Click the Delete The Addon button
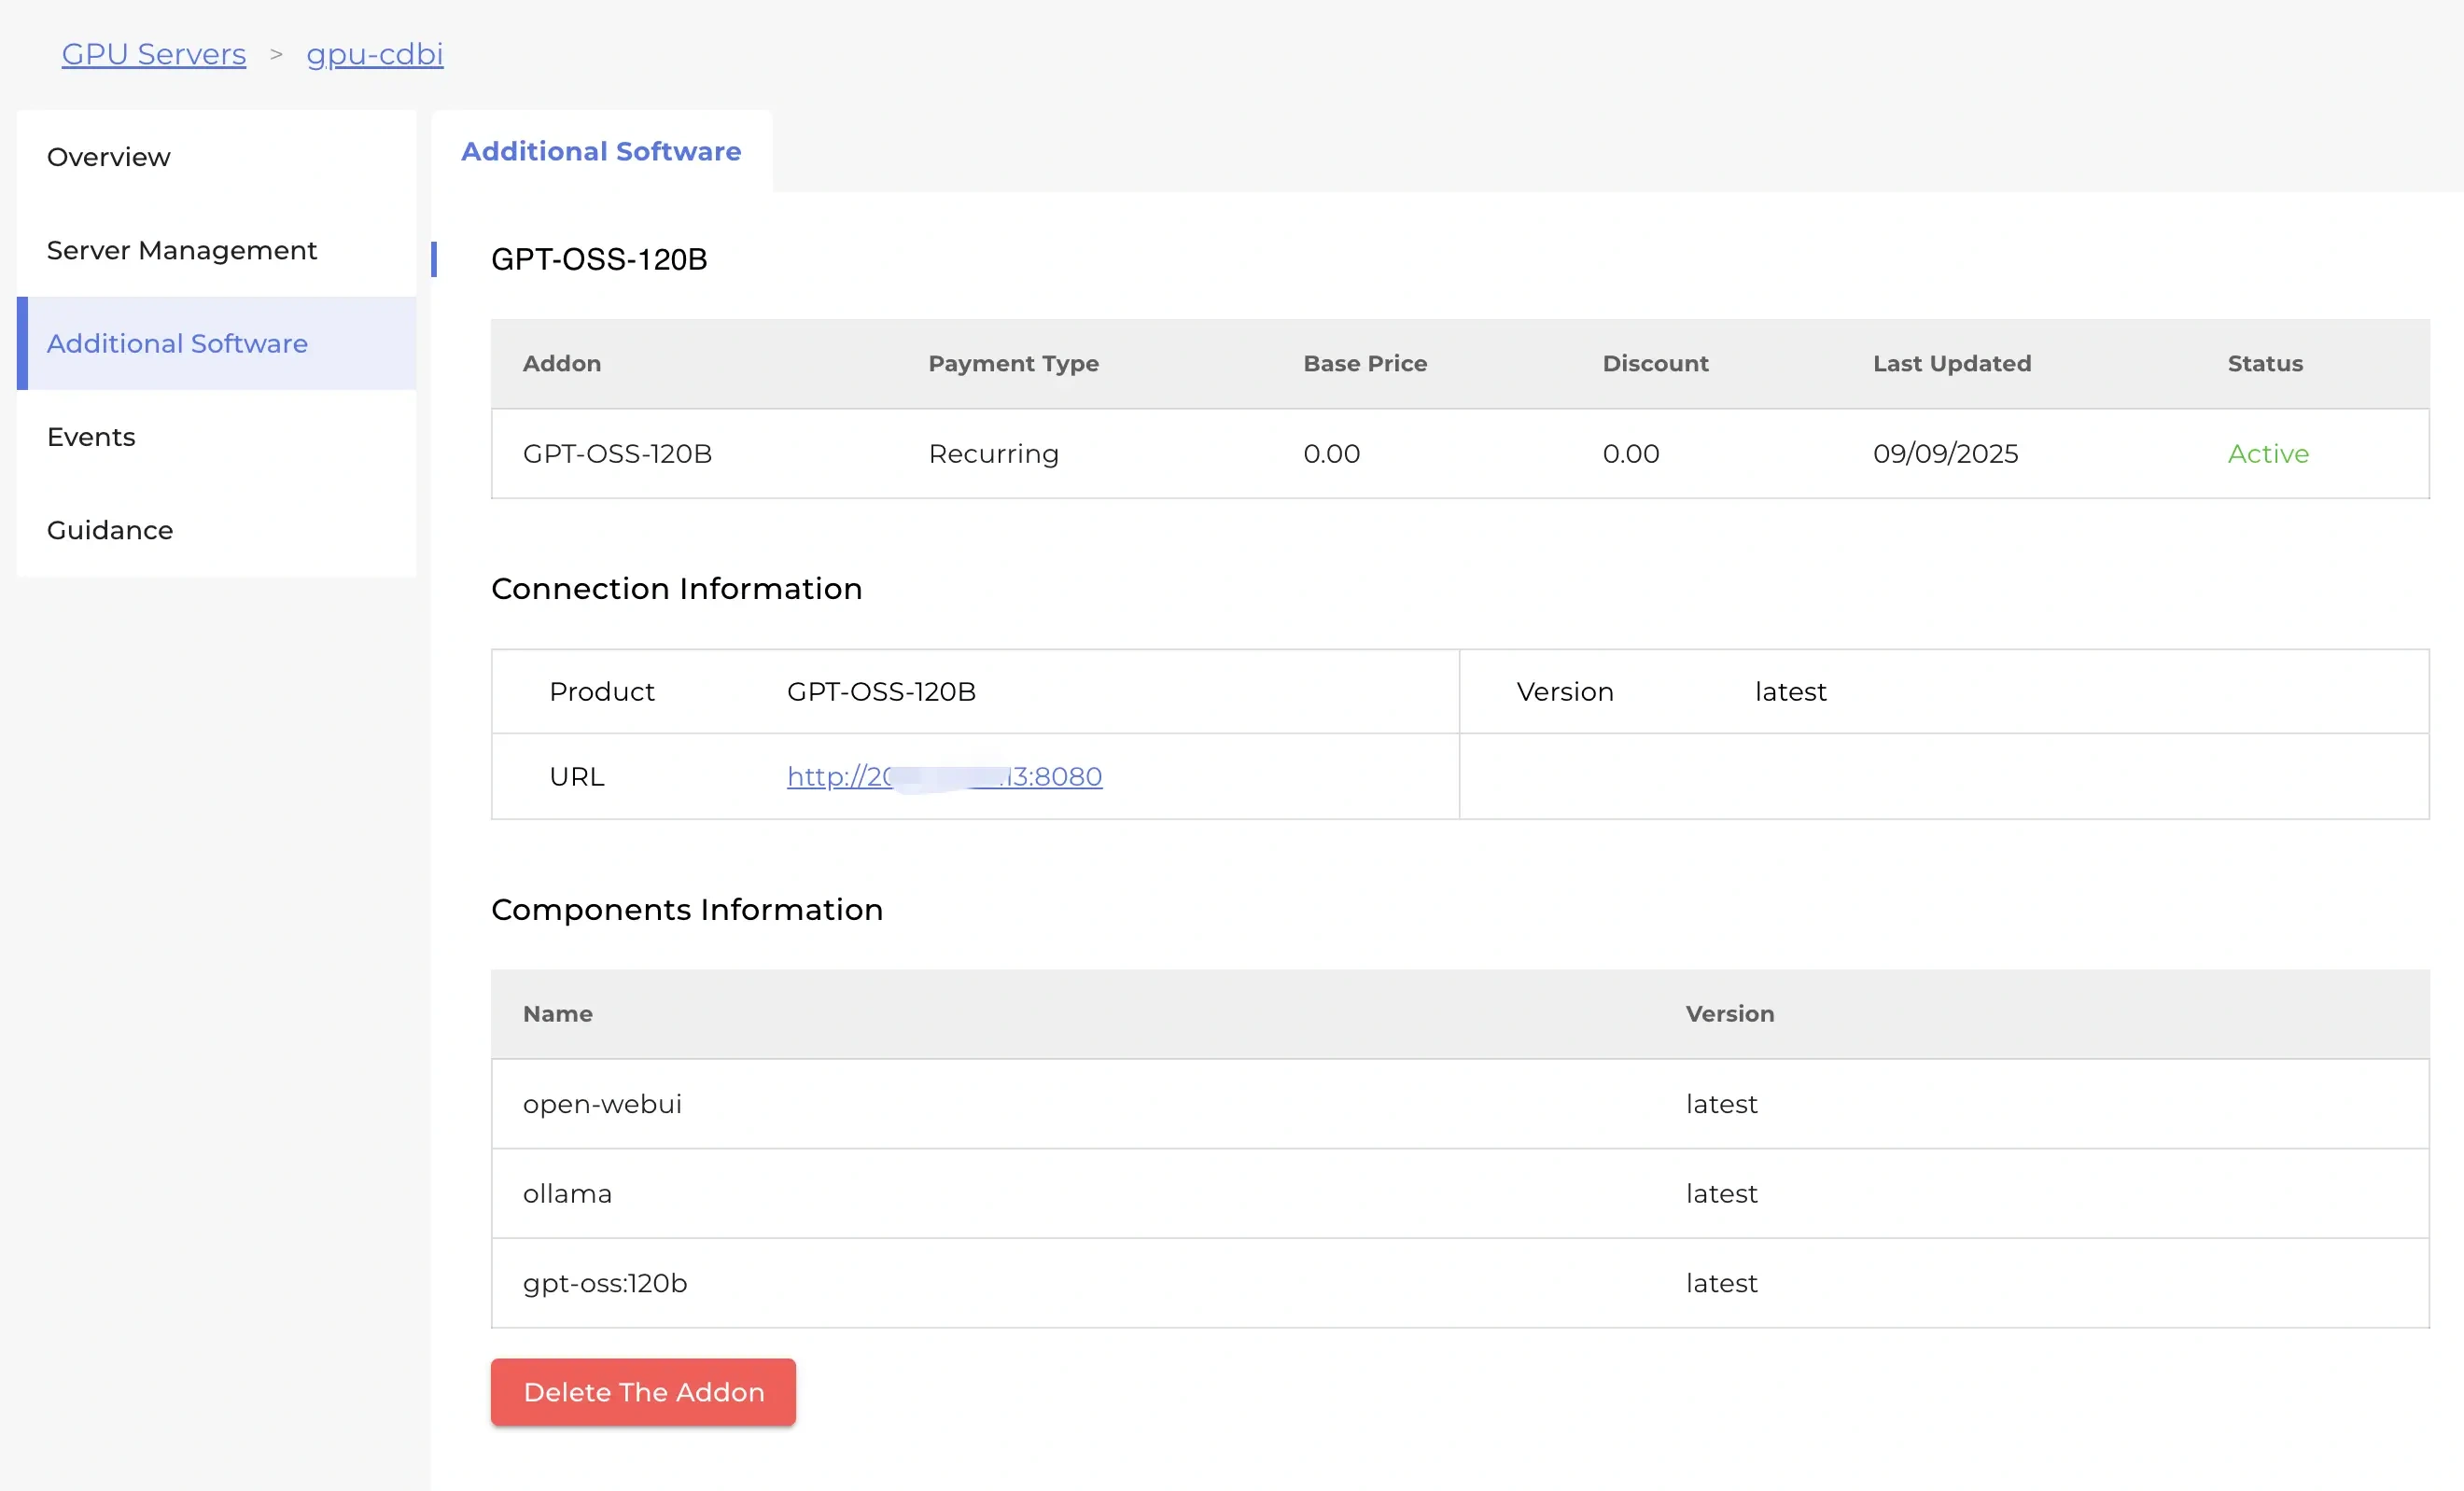Image resolution: width=2464 pixels, height=1491 pixels. [x=643, y=1392]
